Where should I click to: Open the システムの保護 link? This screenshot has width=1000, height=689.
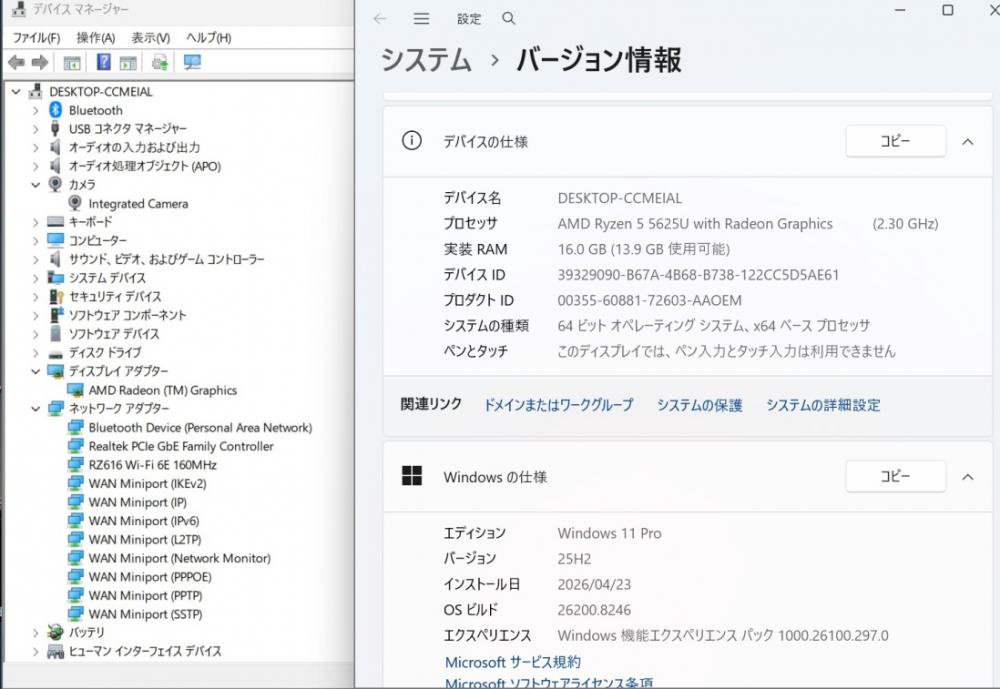(x=699, y=405)
